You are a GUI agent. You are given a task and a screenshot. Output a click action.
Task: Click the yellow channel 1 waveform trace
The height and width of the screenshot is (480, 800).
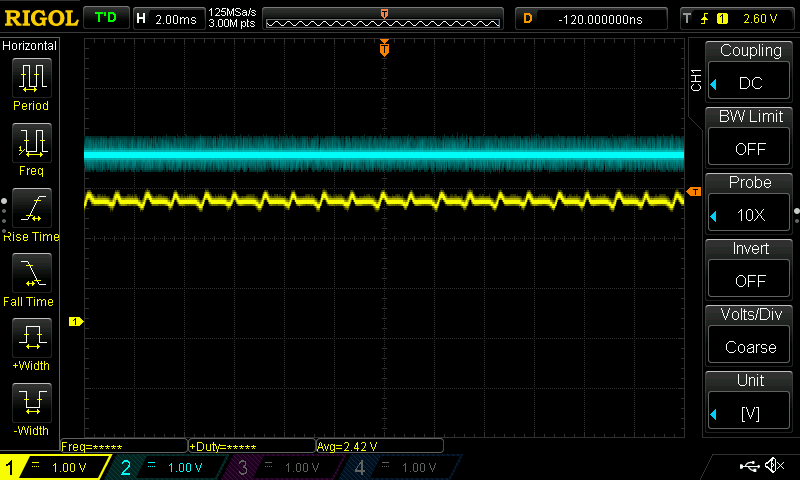click(x=384, y=200)
